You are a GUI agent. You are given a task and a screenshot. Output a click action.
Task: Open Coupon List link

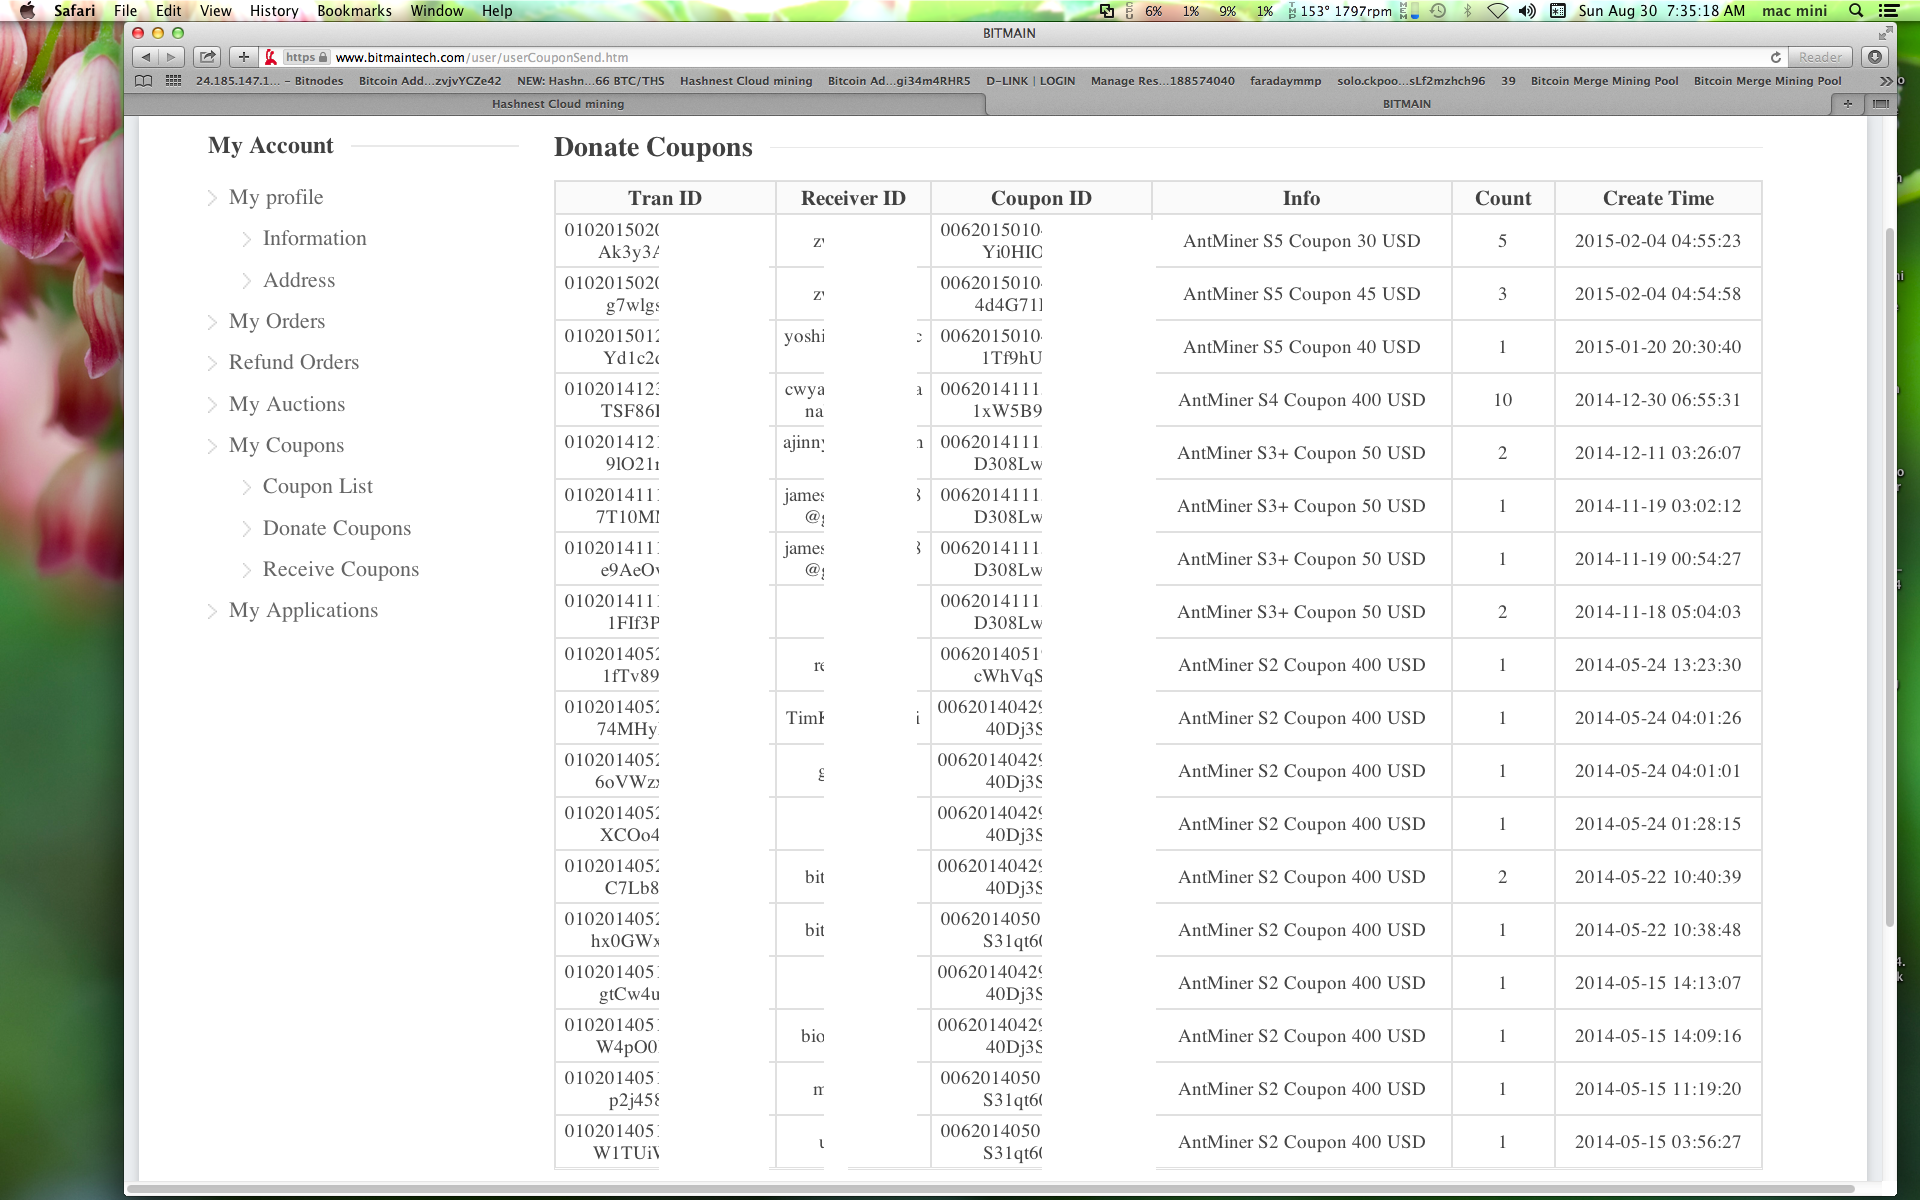point(317,486)
